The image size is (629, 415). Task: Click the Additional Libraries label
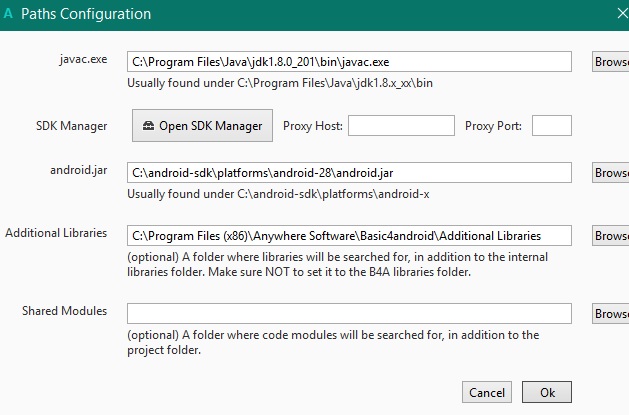pos(56,233)
